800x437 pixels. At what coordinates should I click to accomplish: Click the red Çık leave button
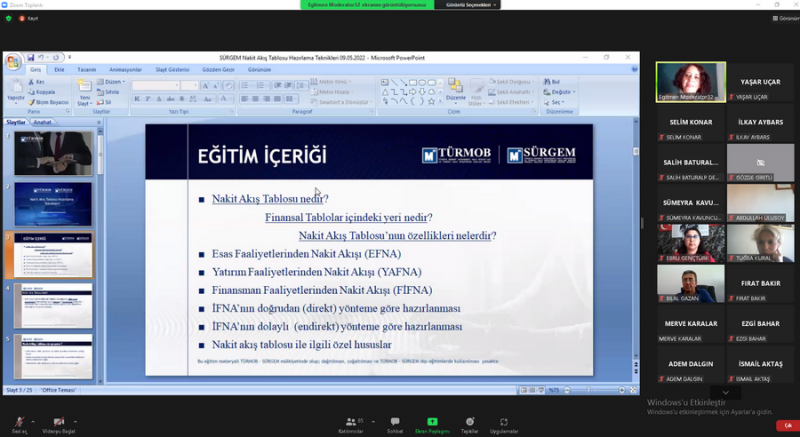pos(787,425)
